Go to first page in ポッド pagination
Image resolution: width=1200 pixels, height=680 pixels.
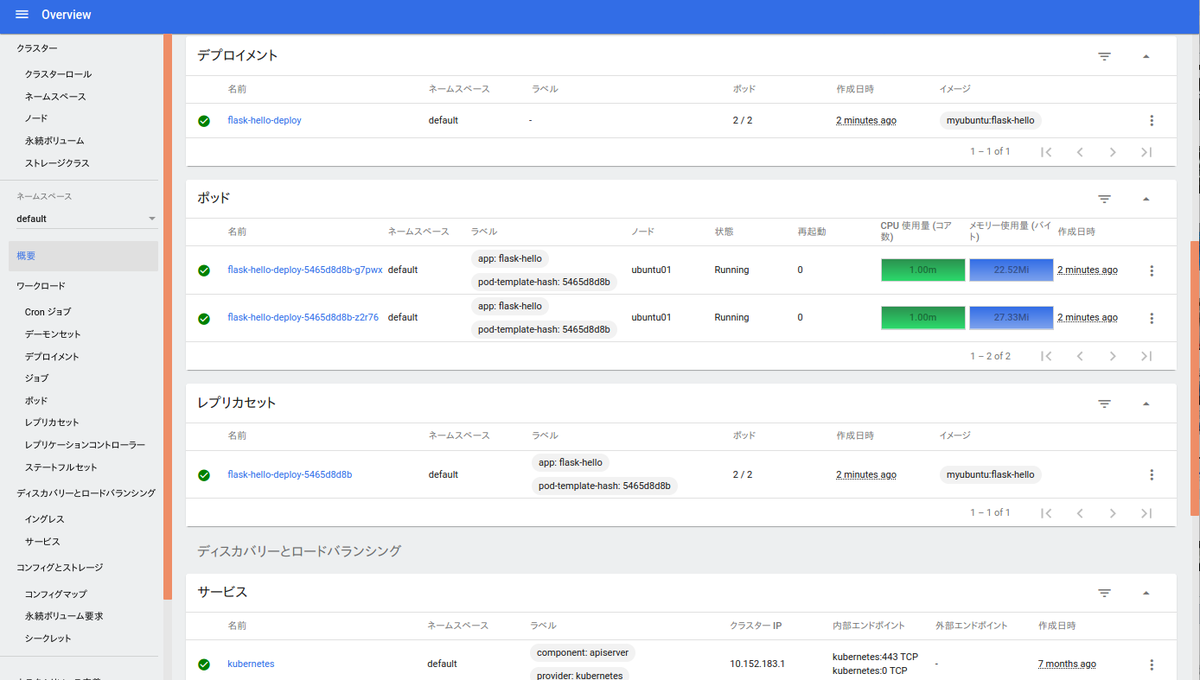[1046, 356]
